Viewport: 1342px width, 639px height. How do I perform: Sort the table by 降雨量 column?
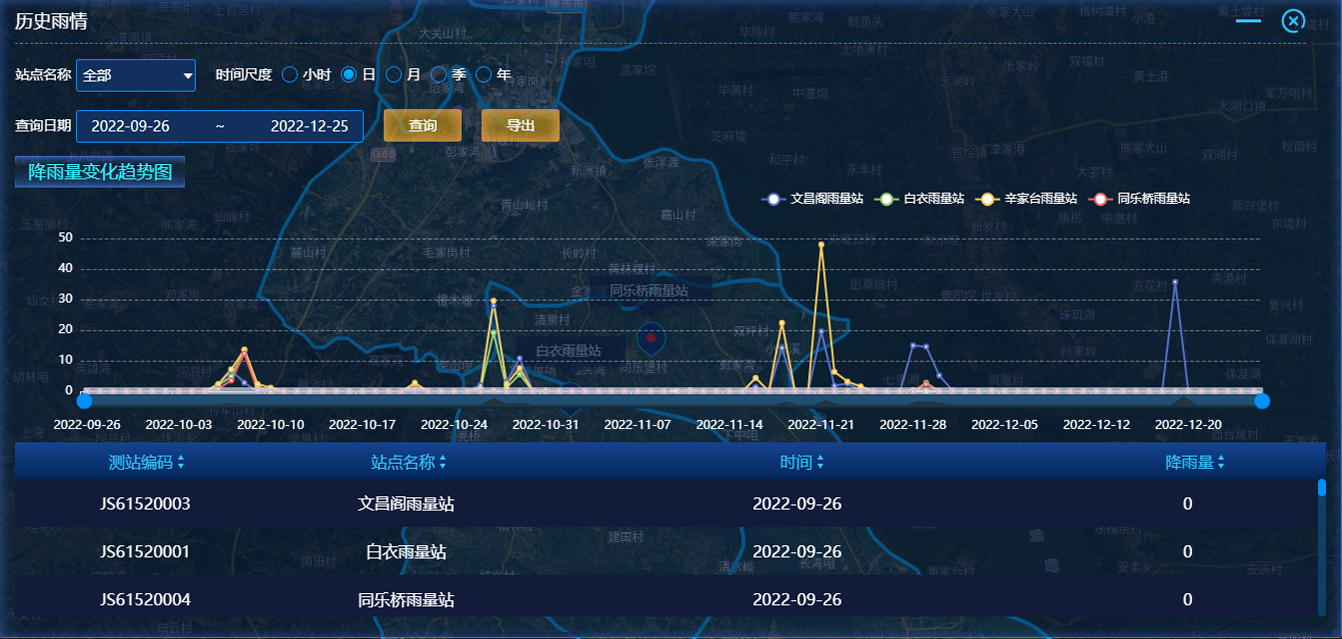(1221, 463)
